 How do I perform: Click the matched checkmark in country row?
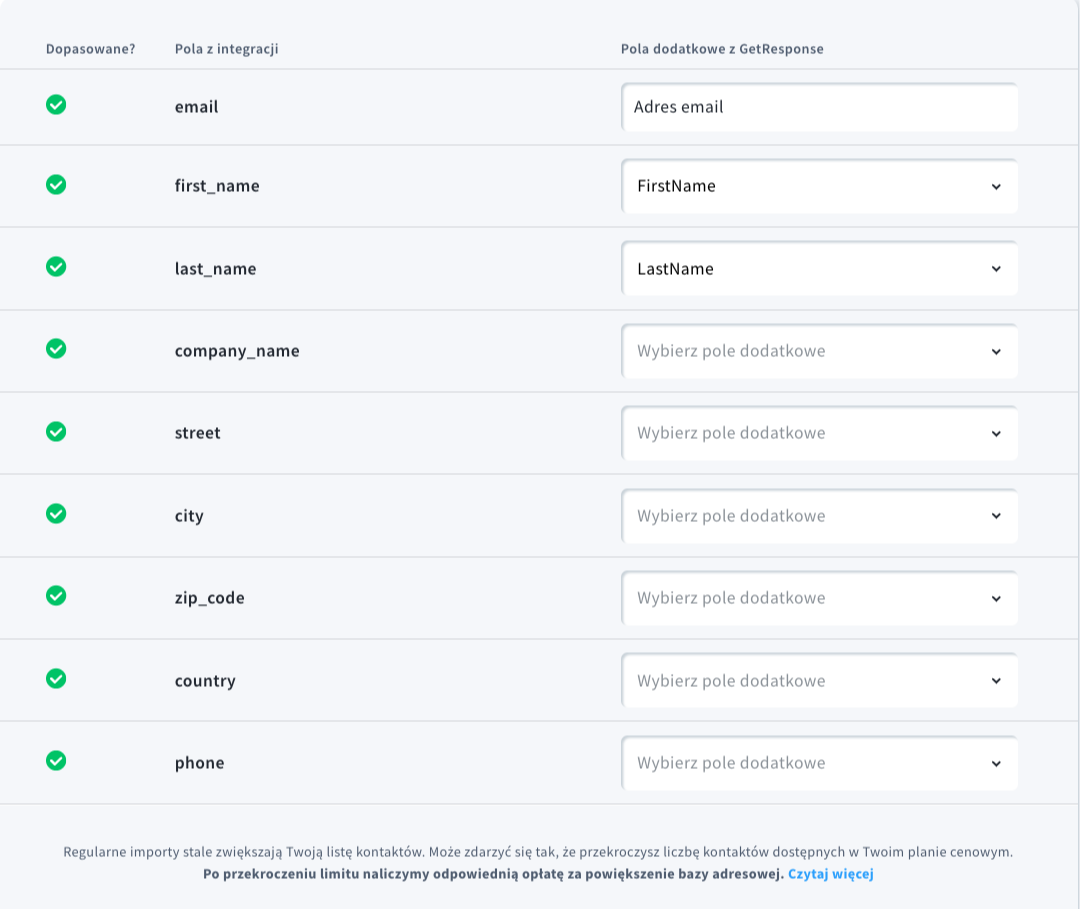[56, 678]
